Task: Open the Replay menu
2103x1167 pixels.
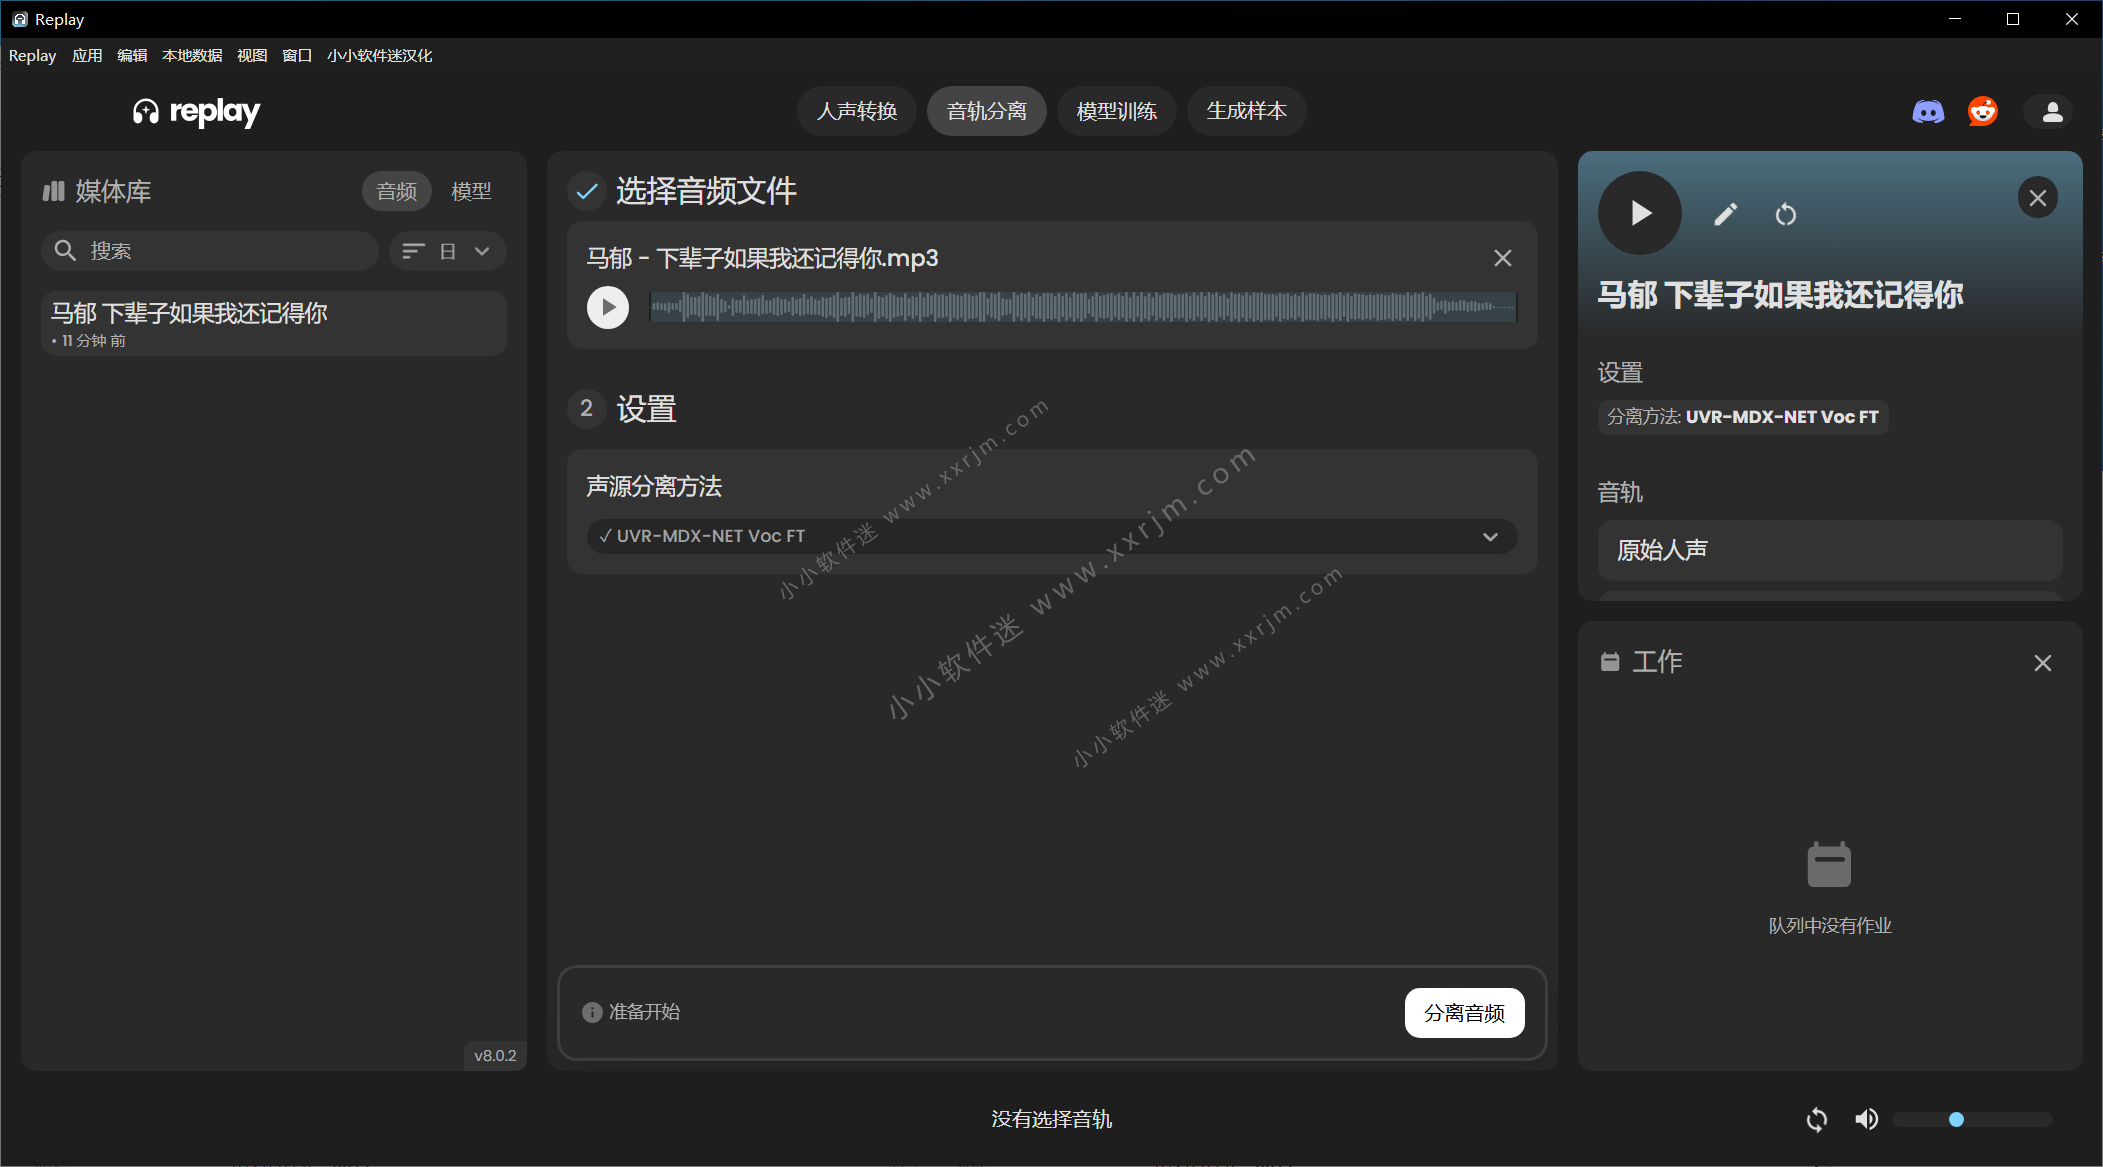Action: [32, 56]
